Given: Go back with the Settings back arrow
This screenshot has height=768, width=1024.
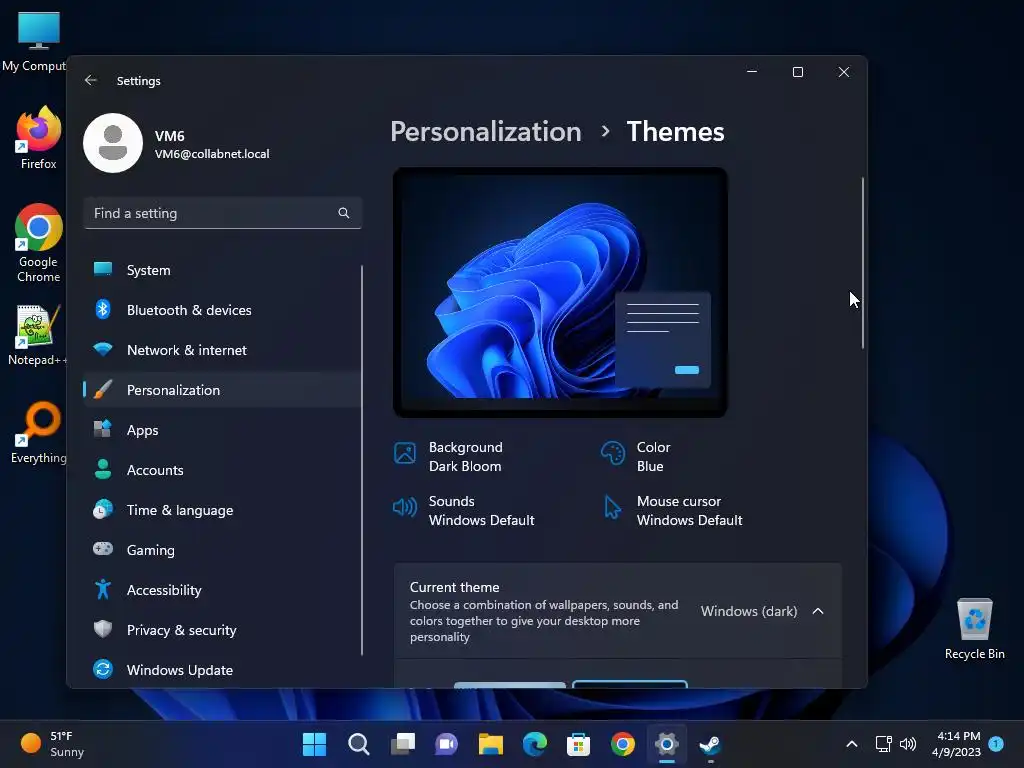Looking at the screenshot, I should (91, 80).
